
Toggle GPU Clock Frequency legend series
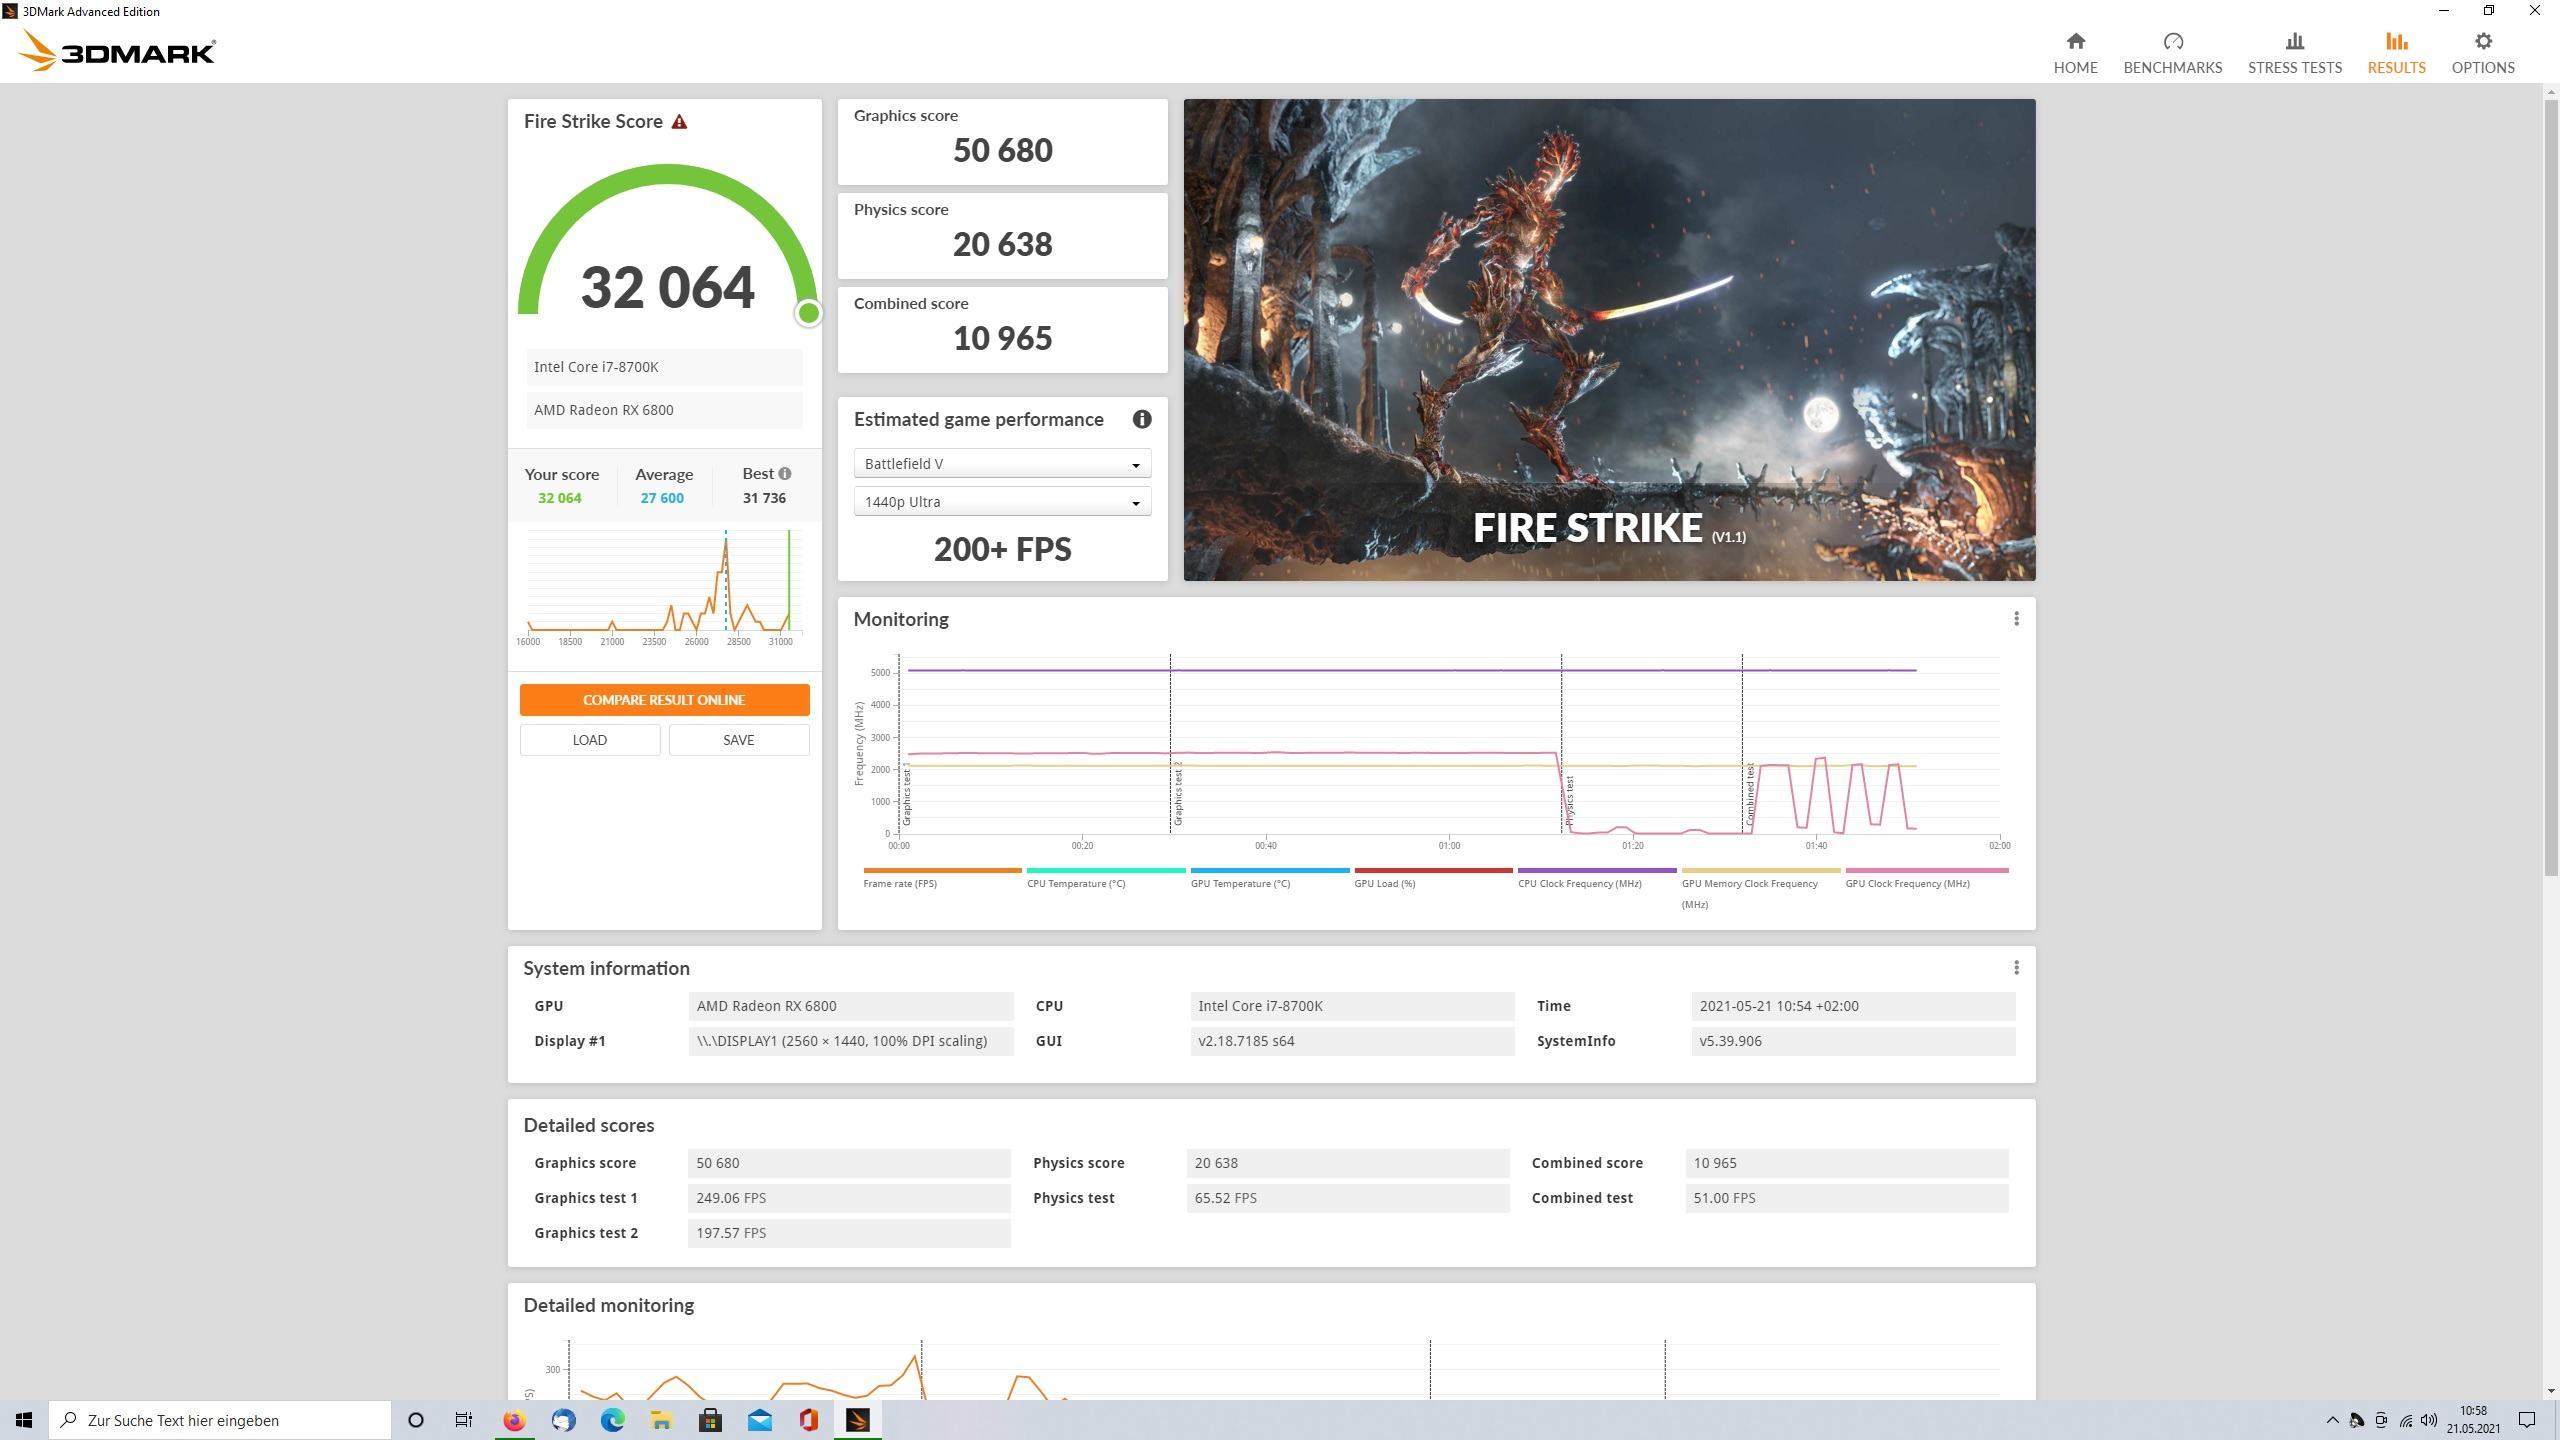pos(1926,878)
